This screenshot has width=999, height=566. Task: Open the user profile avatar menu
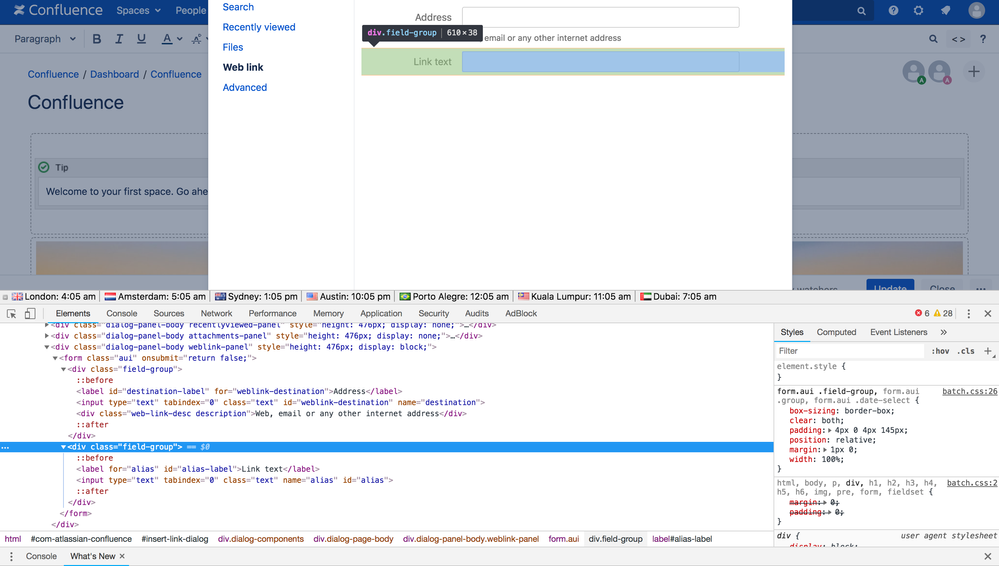pyautogui.click(x=976, y=10)
